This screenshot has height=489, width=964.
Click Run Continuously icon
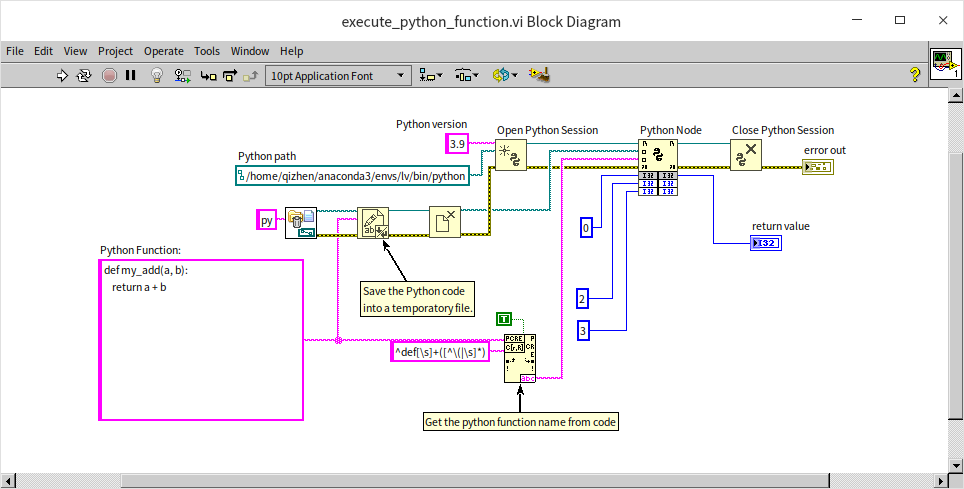click(85, 75)
